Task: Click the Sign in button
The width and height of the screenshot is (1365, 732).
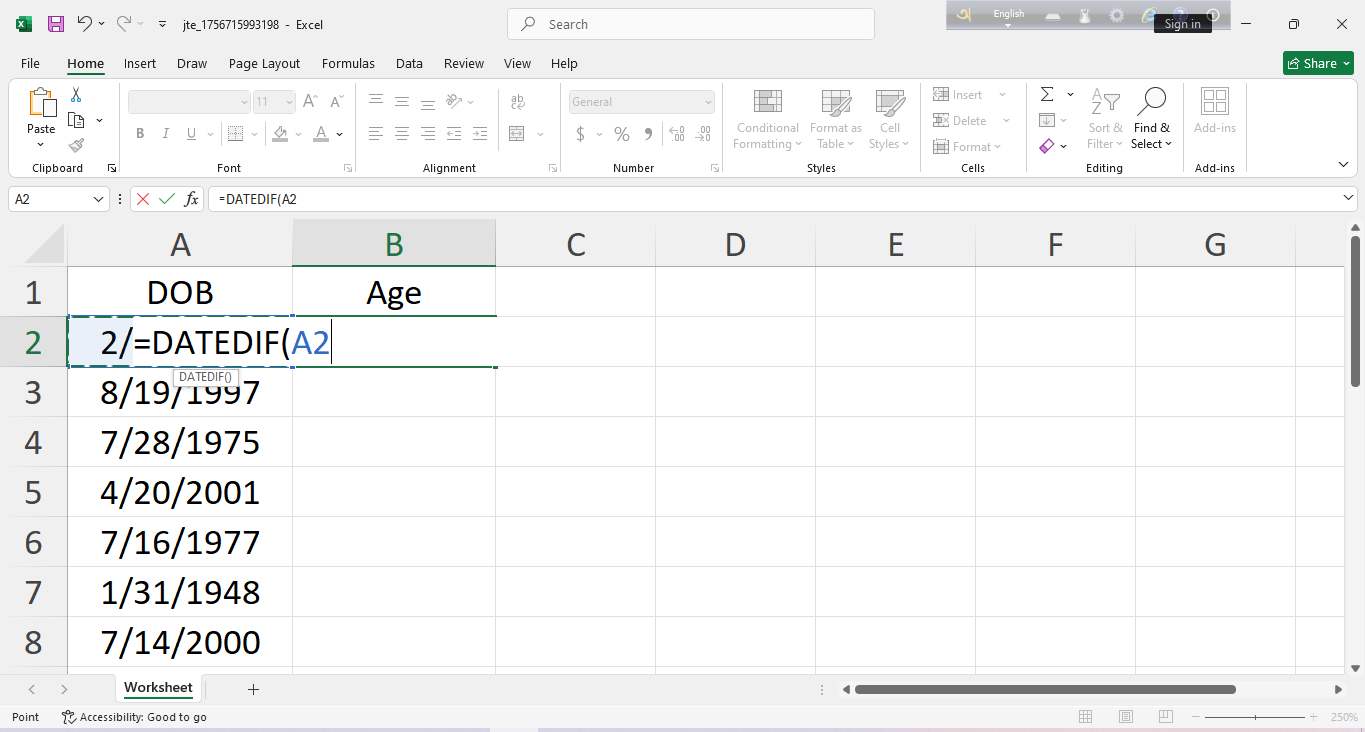Action: (x=1182, y=24)
